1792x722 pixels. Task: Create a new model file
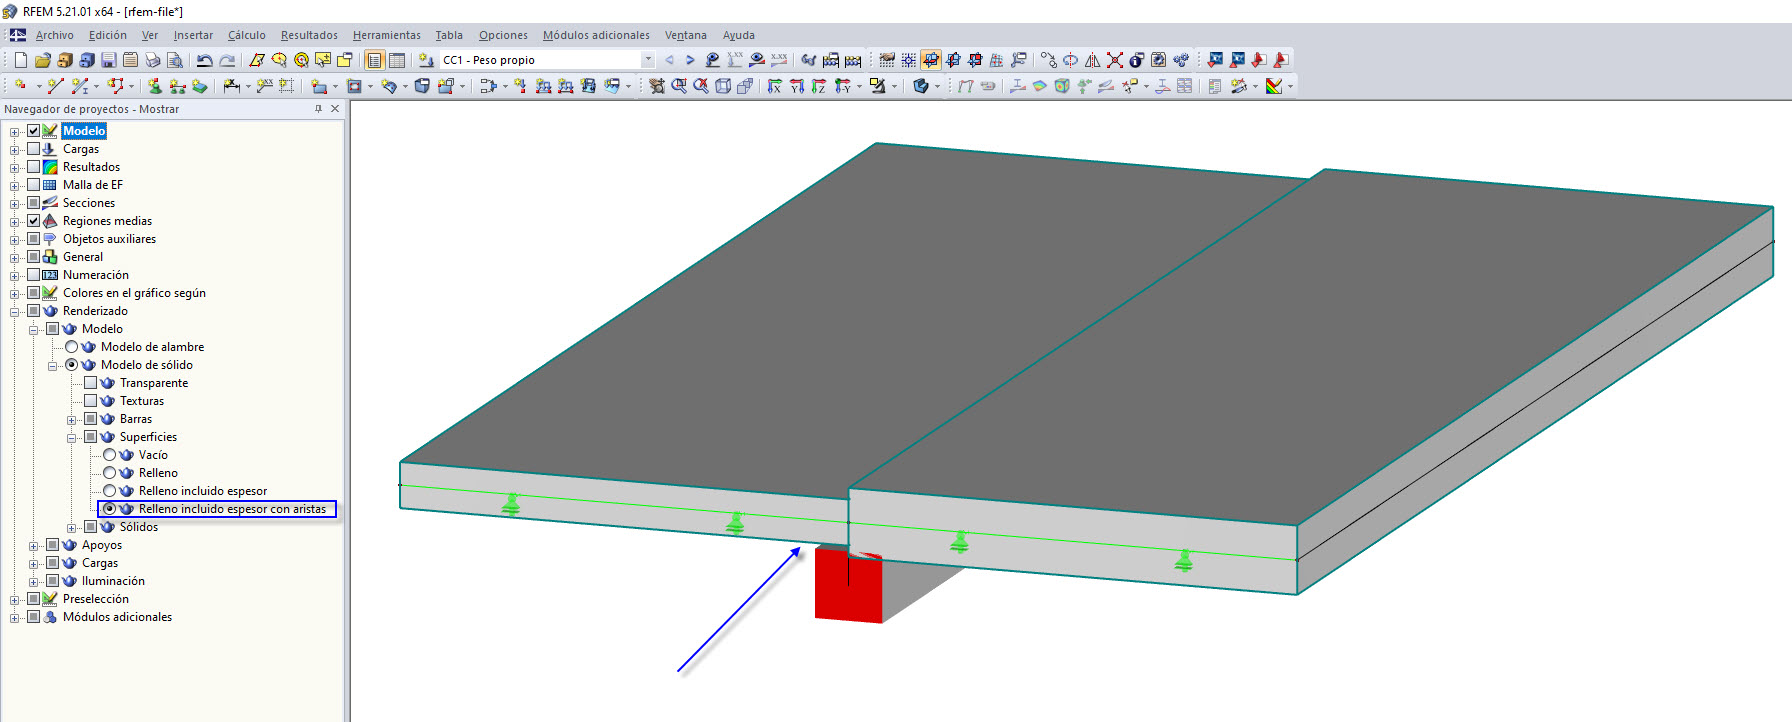point(20,60)
